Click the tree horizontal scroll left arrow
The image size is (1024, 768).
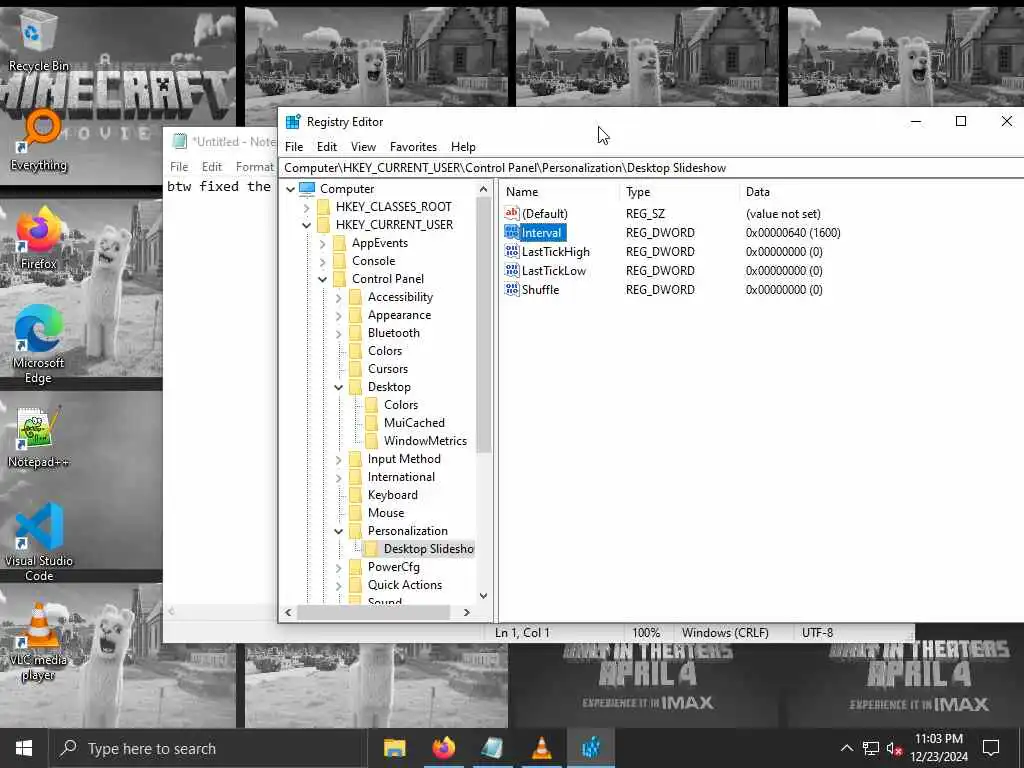coord(288,613)
